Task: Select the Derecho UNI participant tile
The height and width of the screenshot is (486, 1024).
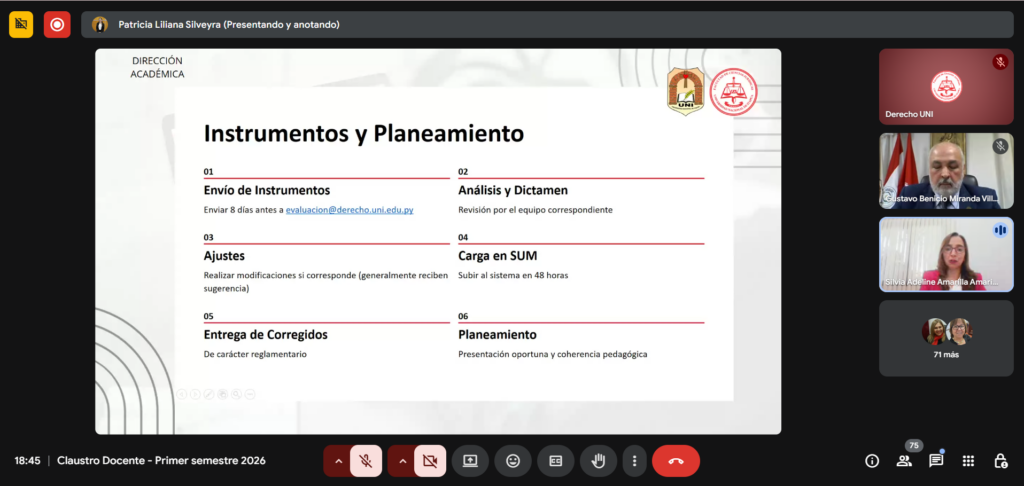Action: tap(946, 87)
